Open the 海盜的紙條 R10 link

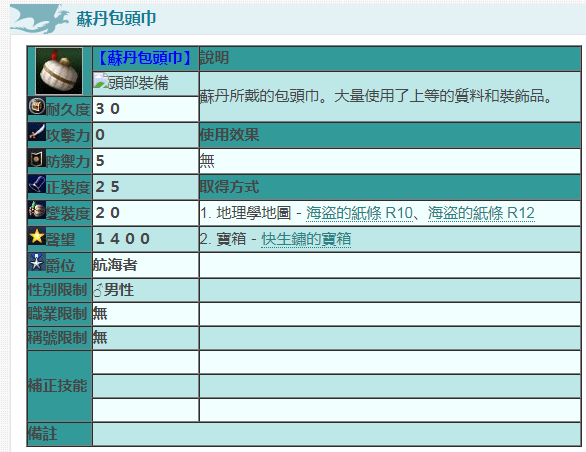coord(359,213)
